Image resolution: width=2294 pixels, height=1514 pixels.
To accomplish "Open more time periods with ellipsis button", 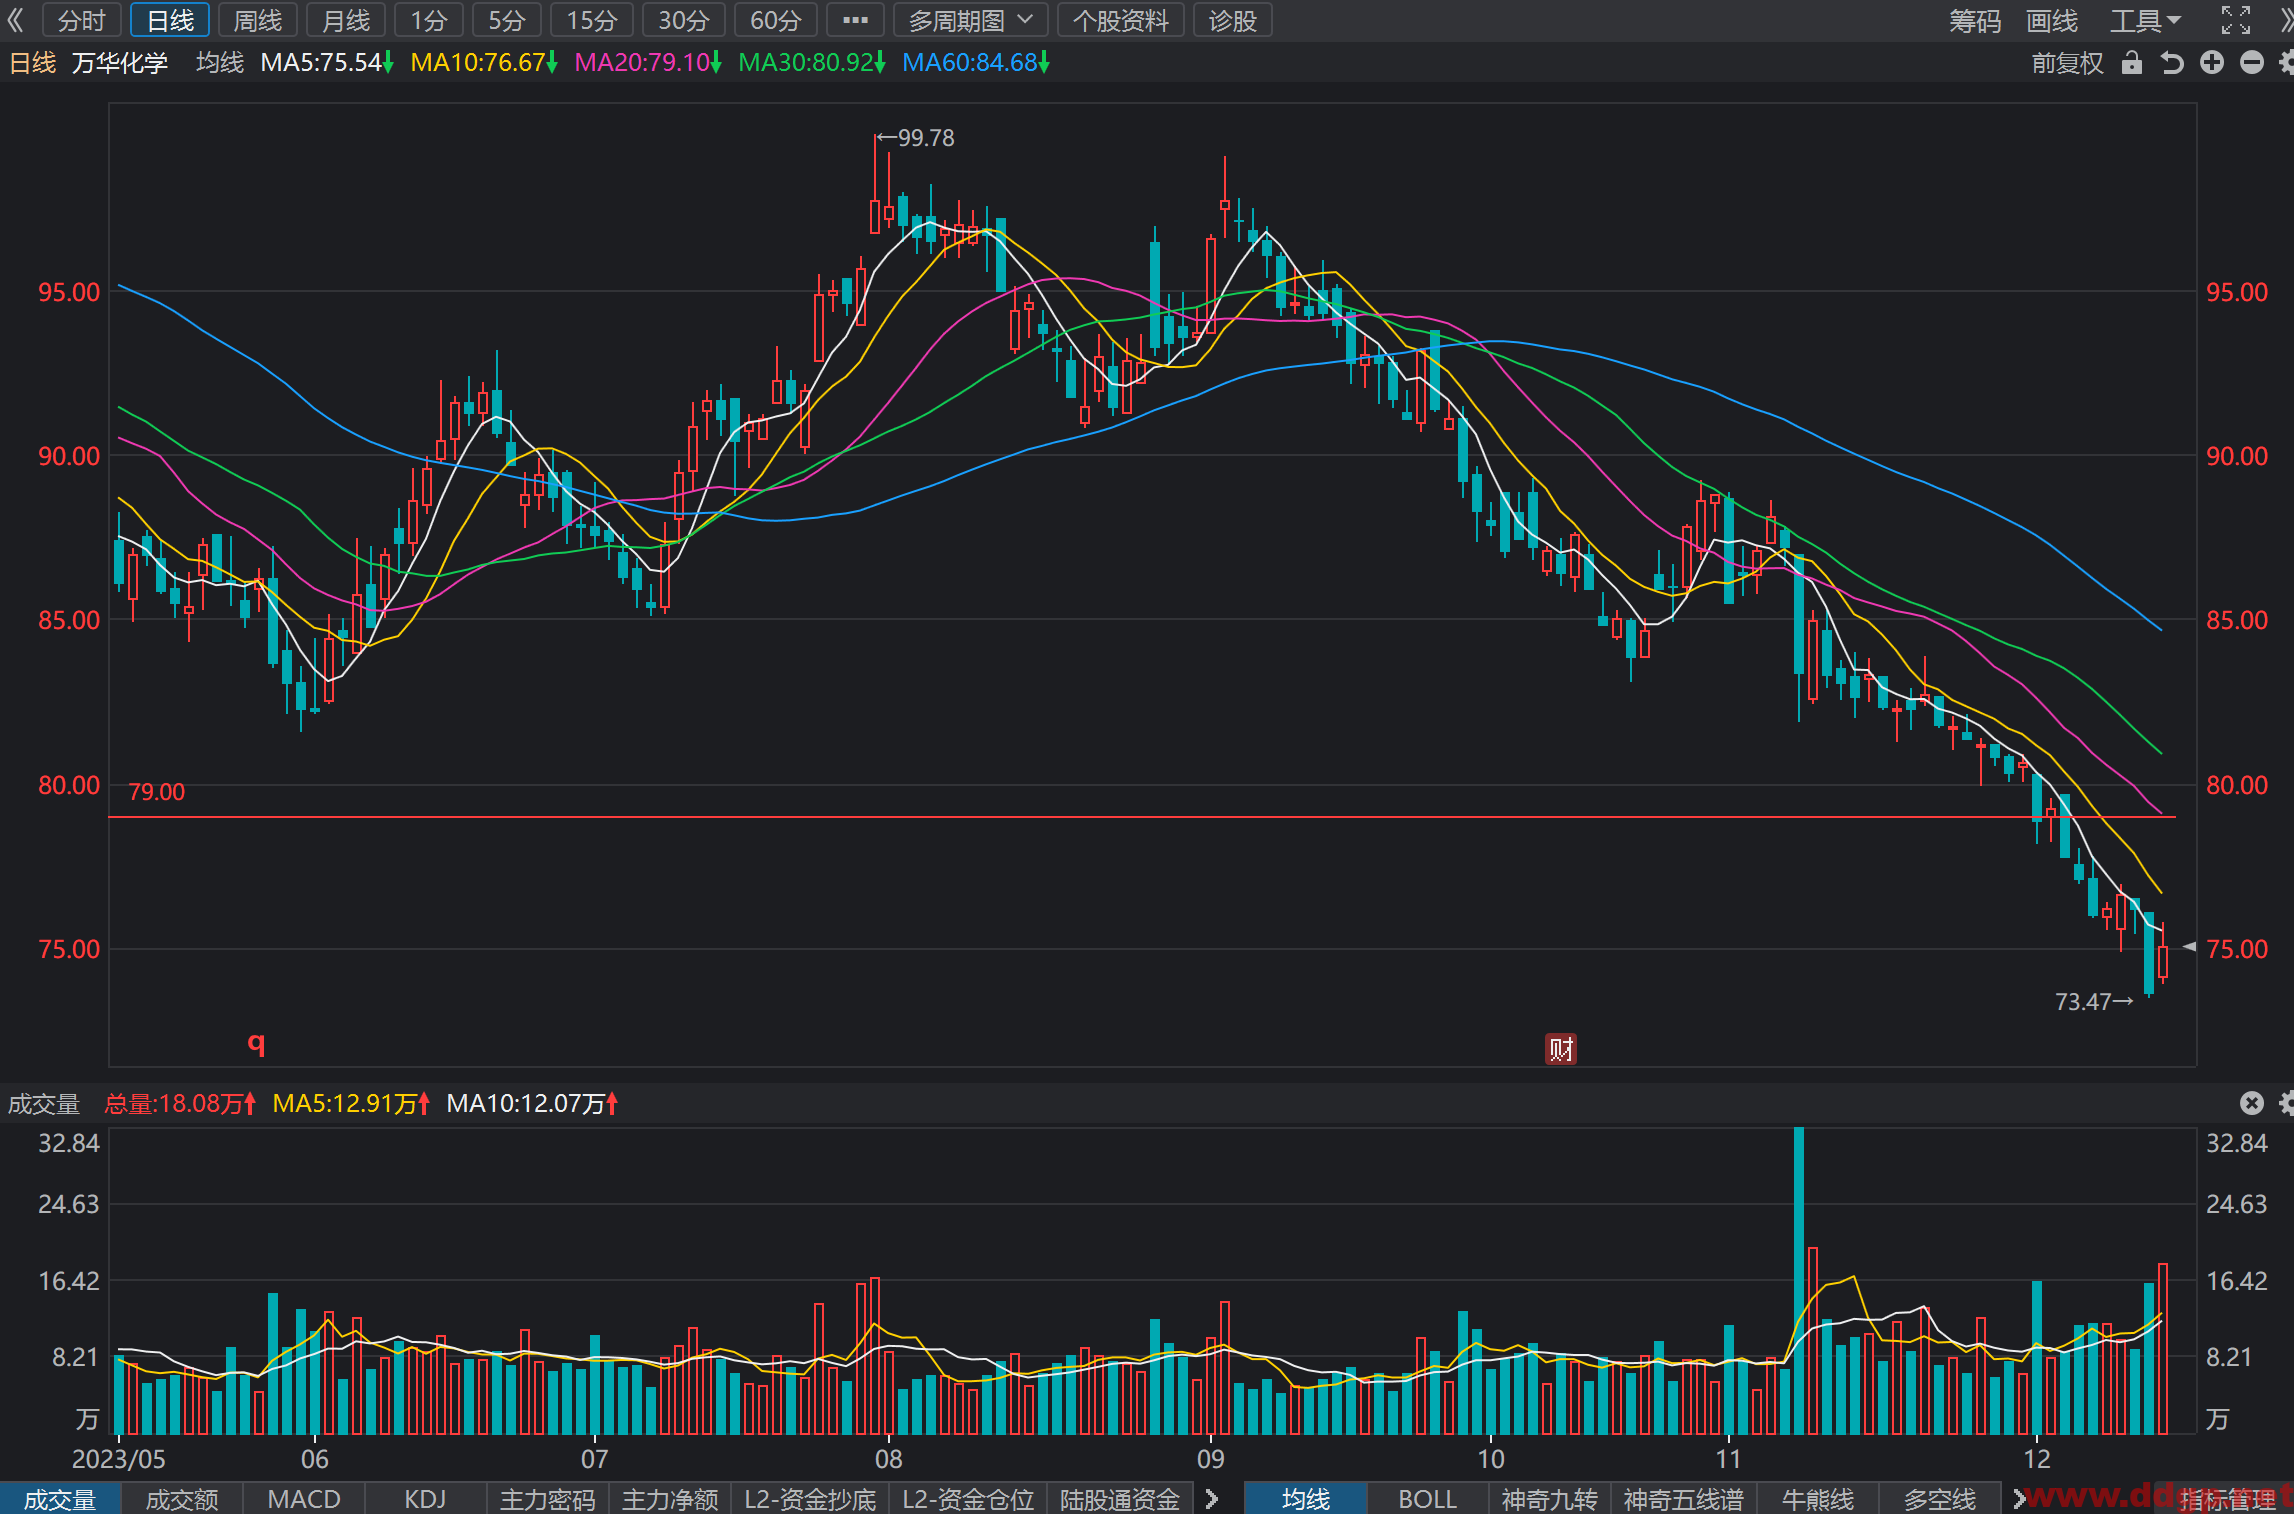I will [855, 20].
